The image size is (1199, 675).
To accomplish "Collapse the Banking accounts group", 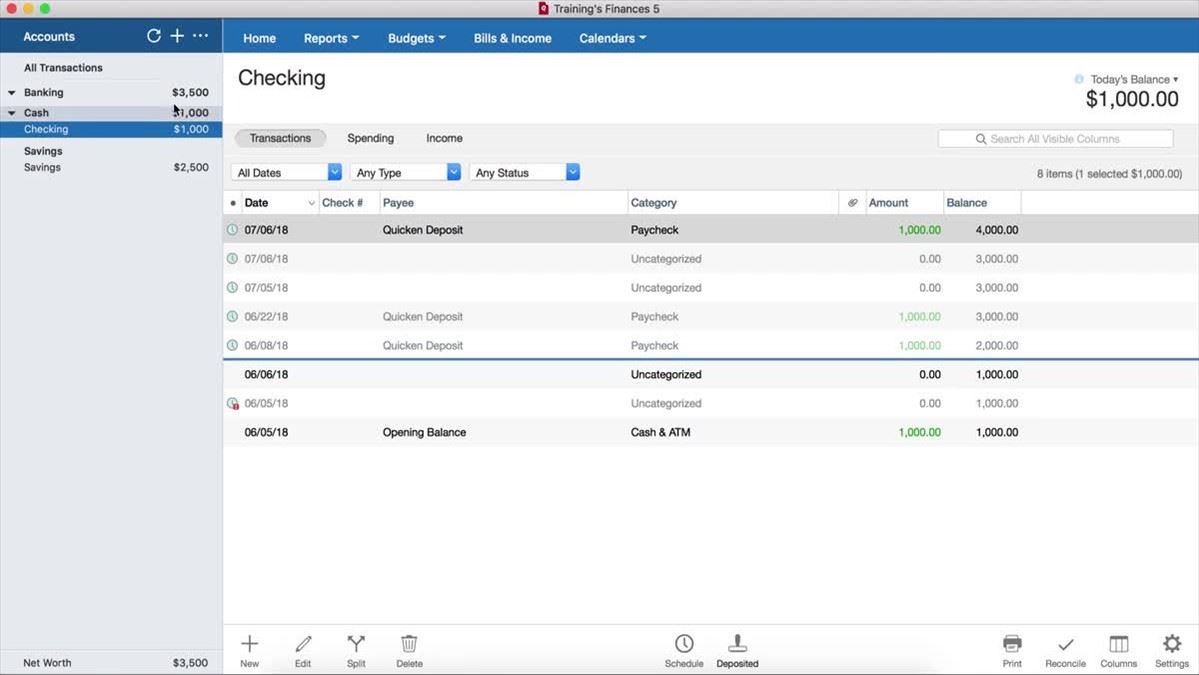I will point(12,93).
